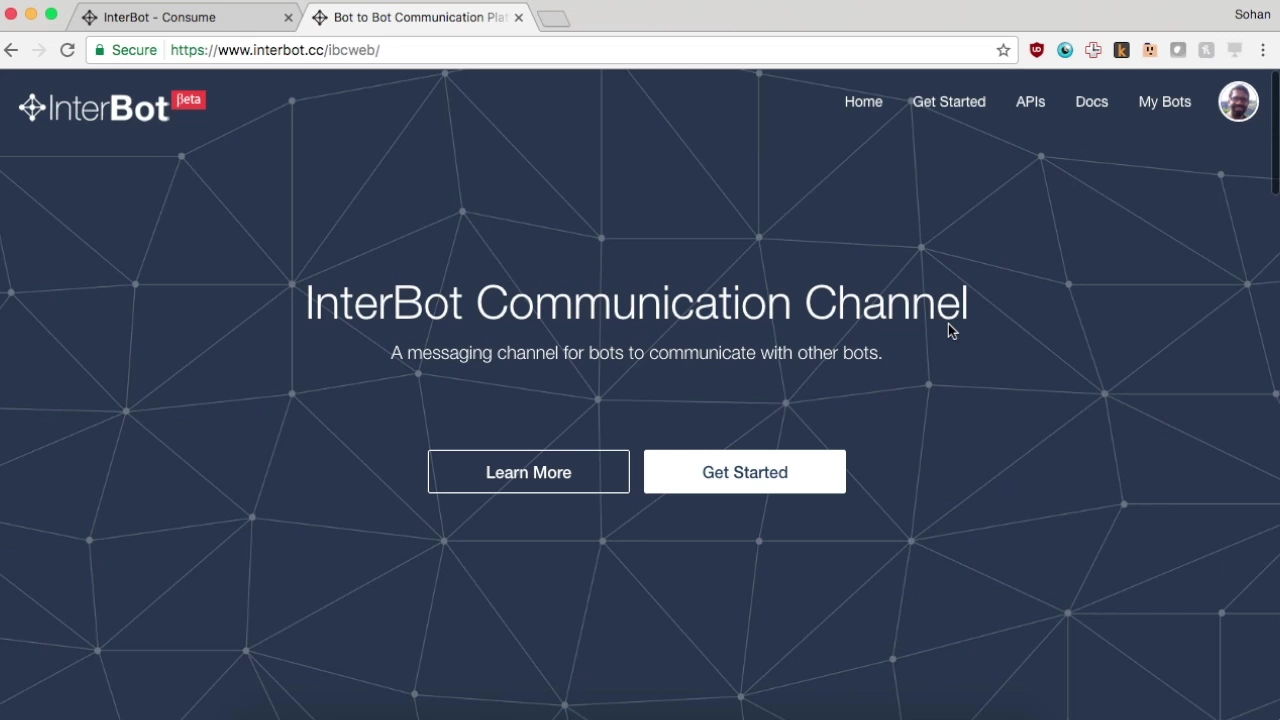This screenshot has width=1280, height=720.
Task: Open My Bots page
Action: [1164, 102]
